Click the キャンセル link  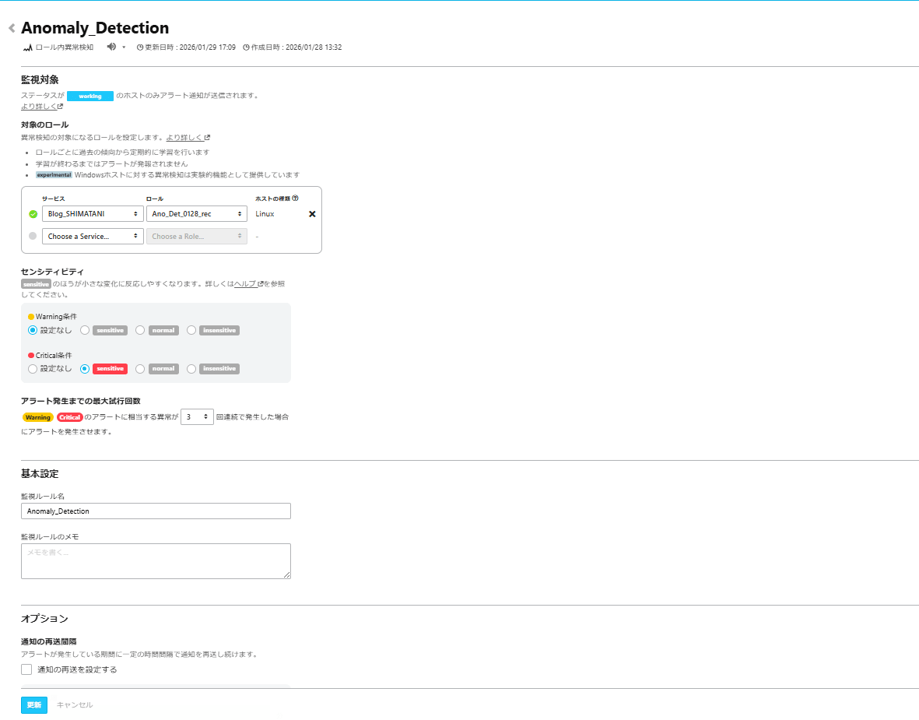click(x=75, y=705)
